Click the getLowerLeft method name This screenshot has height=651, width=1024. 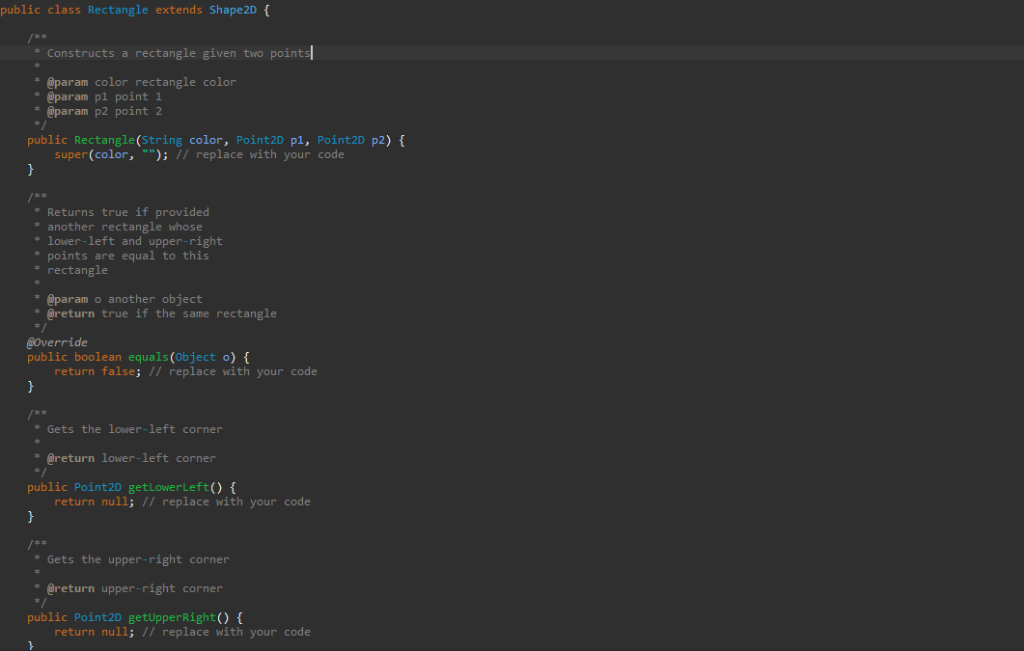(168, 486)
